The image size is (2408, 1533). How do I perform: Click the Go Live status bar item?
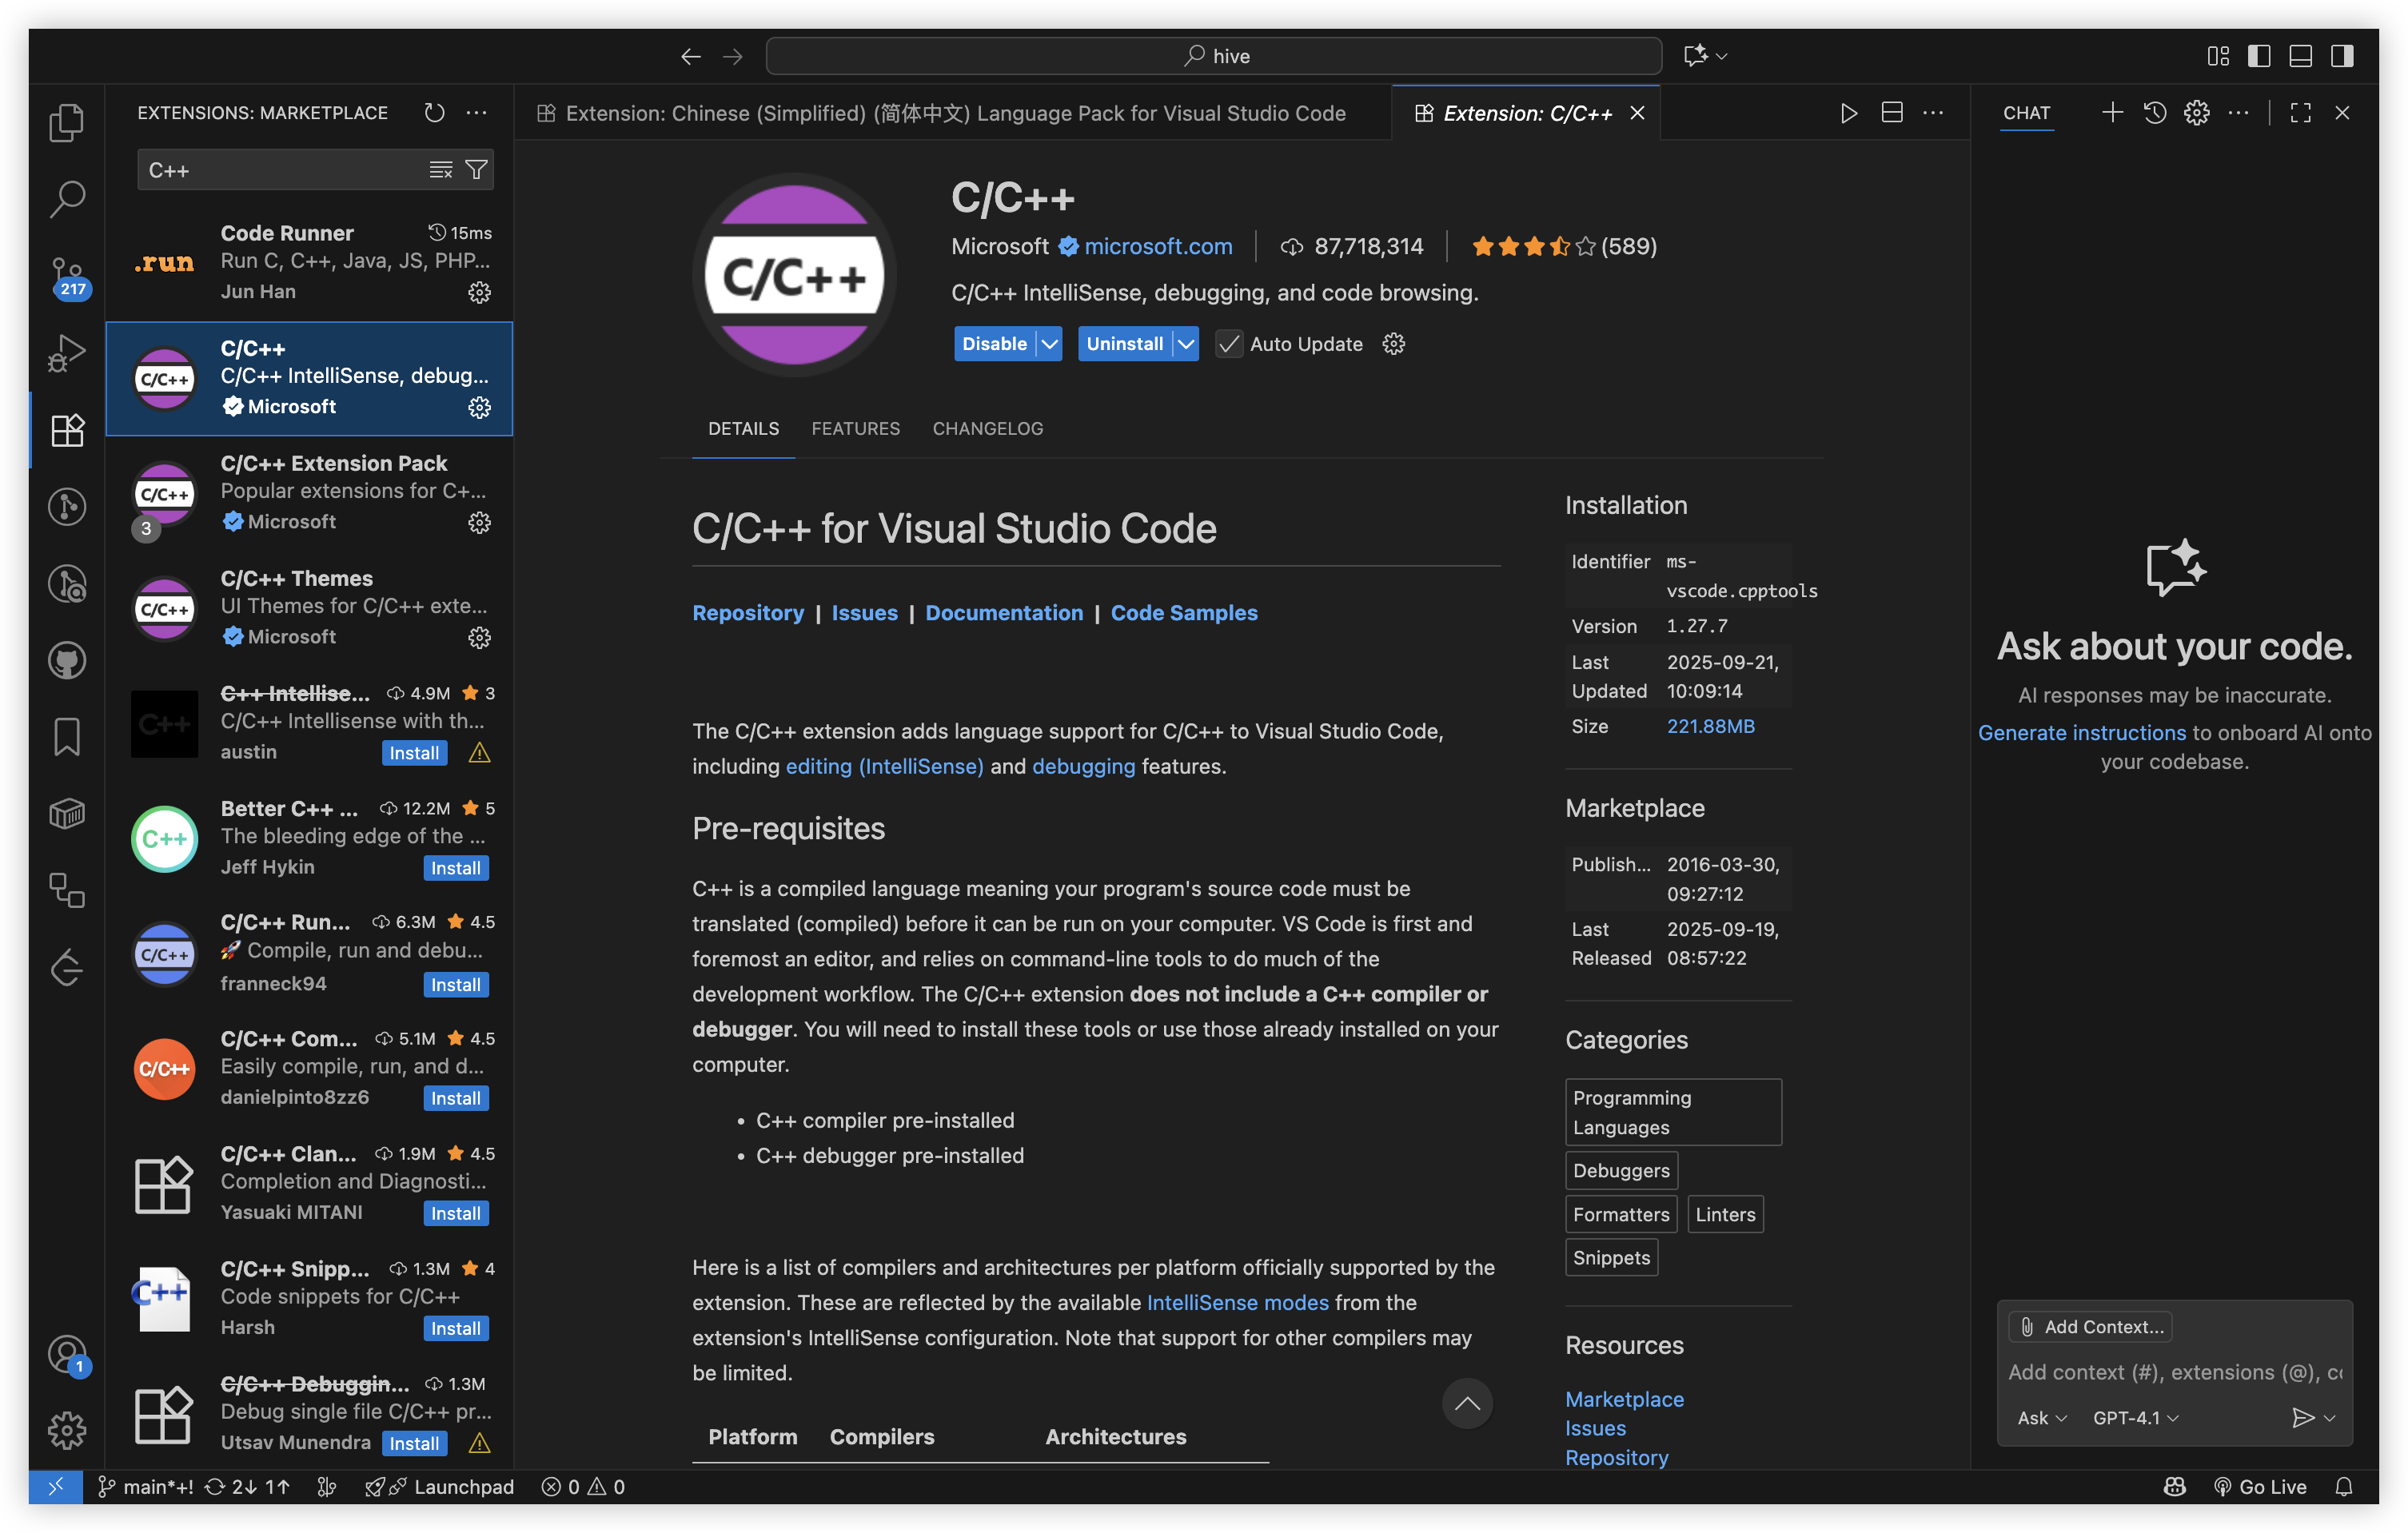pos(2261,1487)
